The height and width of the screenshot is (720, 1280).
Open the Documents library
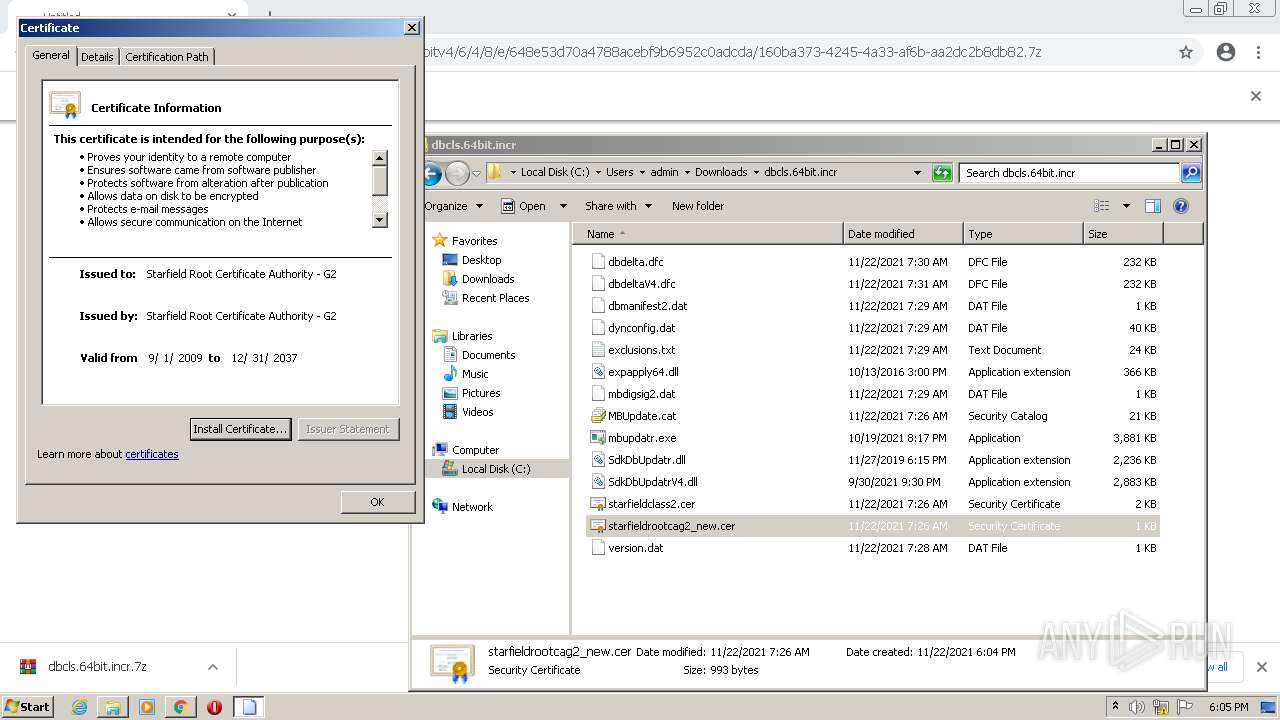(488, 355)
